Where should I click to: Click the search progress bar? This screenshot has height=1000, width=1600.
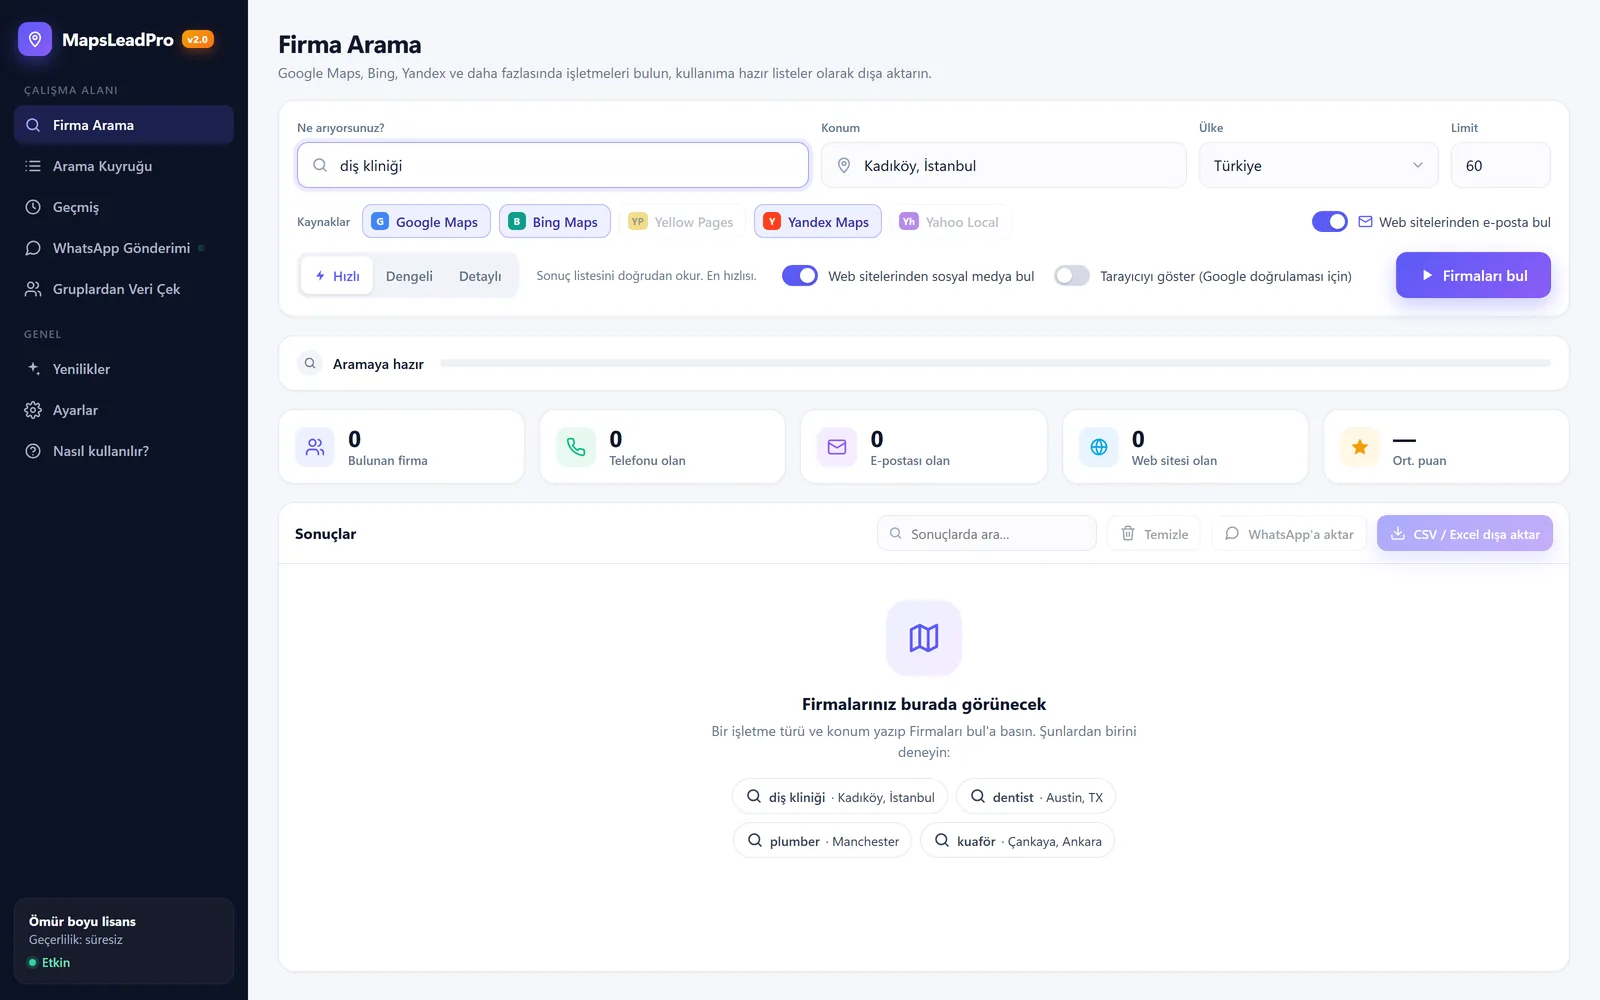995,363
